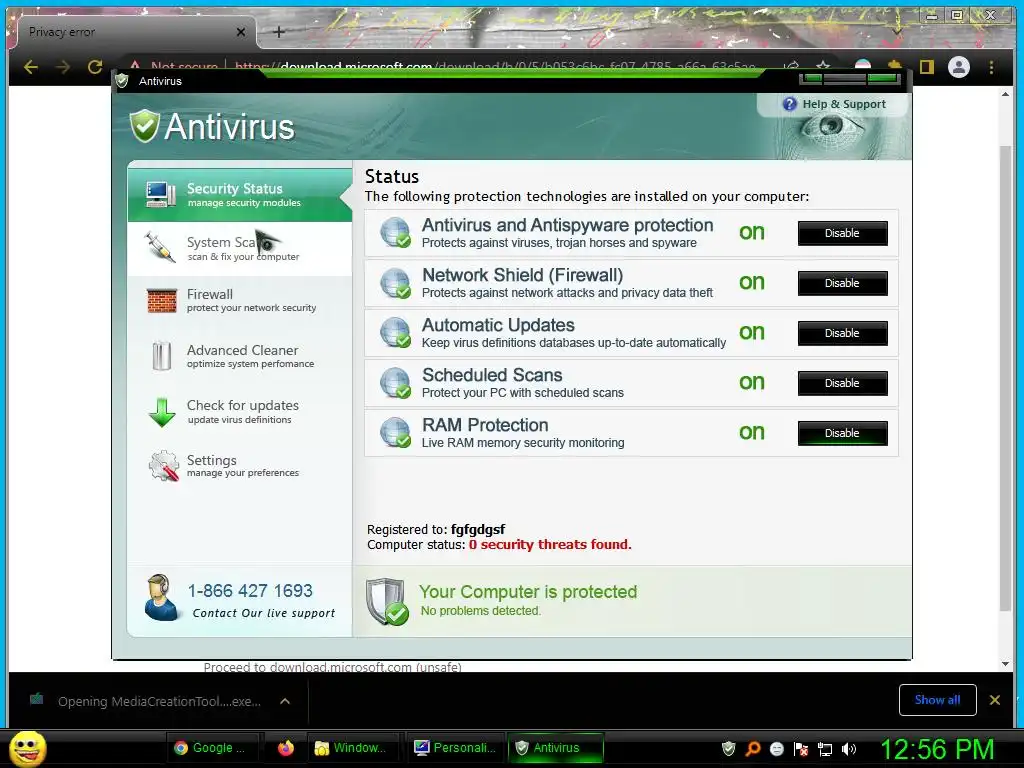Disable Automatic Updates
The width and height of the screenshot is (1024, 768).
tap(842, 333)
